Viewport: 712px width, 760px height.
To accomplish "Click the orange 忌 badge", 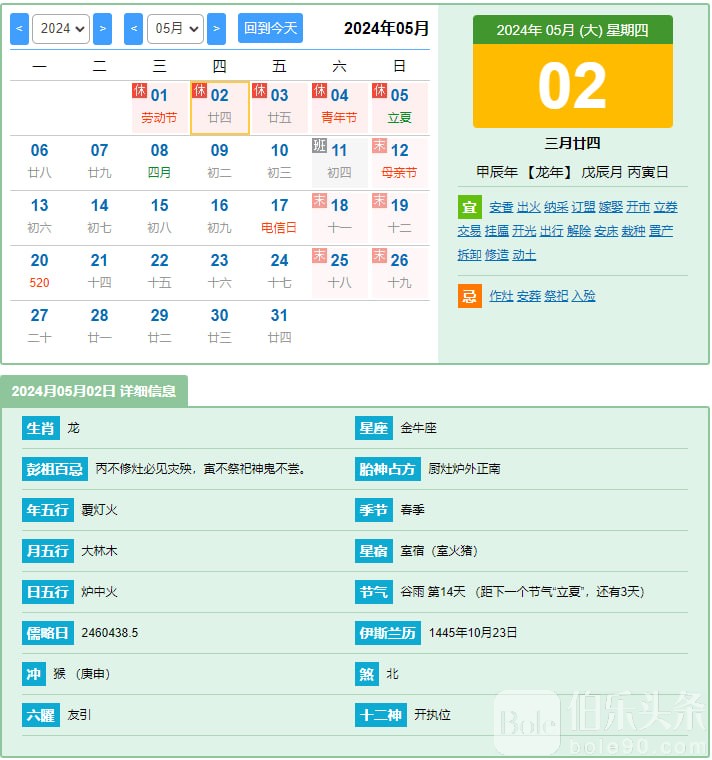I will click(x=469, y=296).
